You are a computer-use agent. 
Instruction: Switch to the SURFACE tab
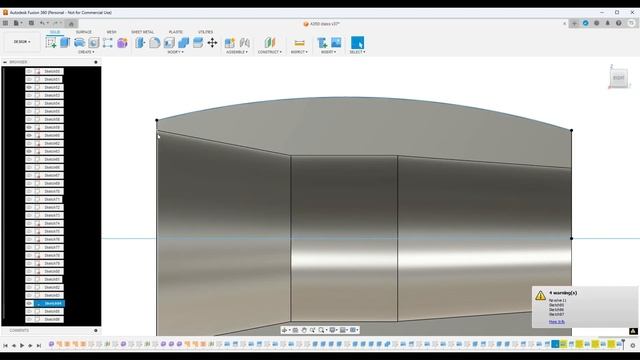click(84, 32)
